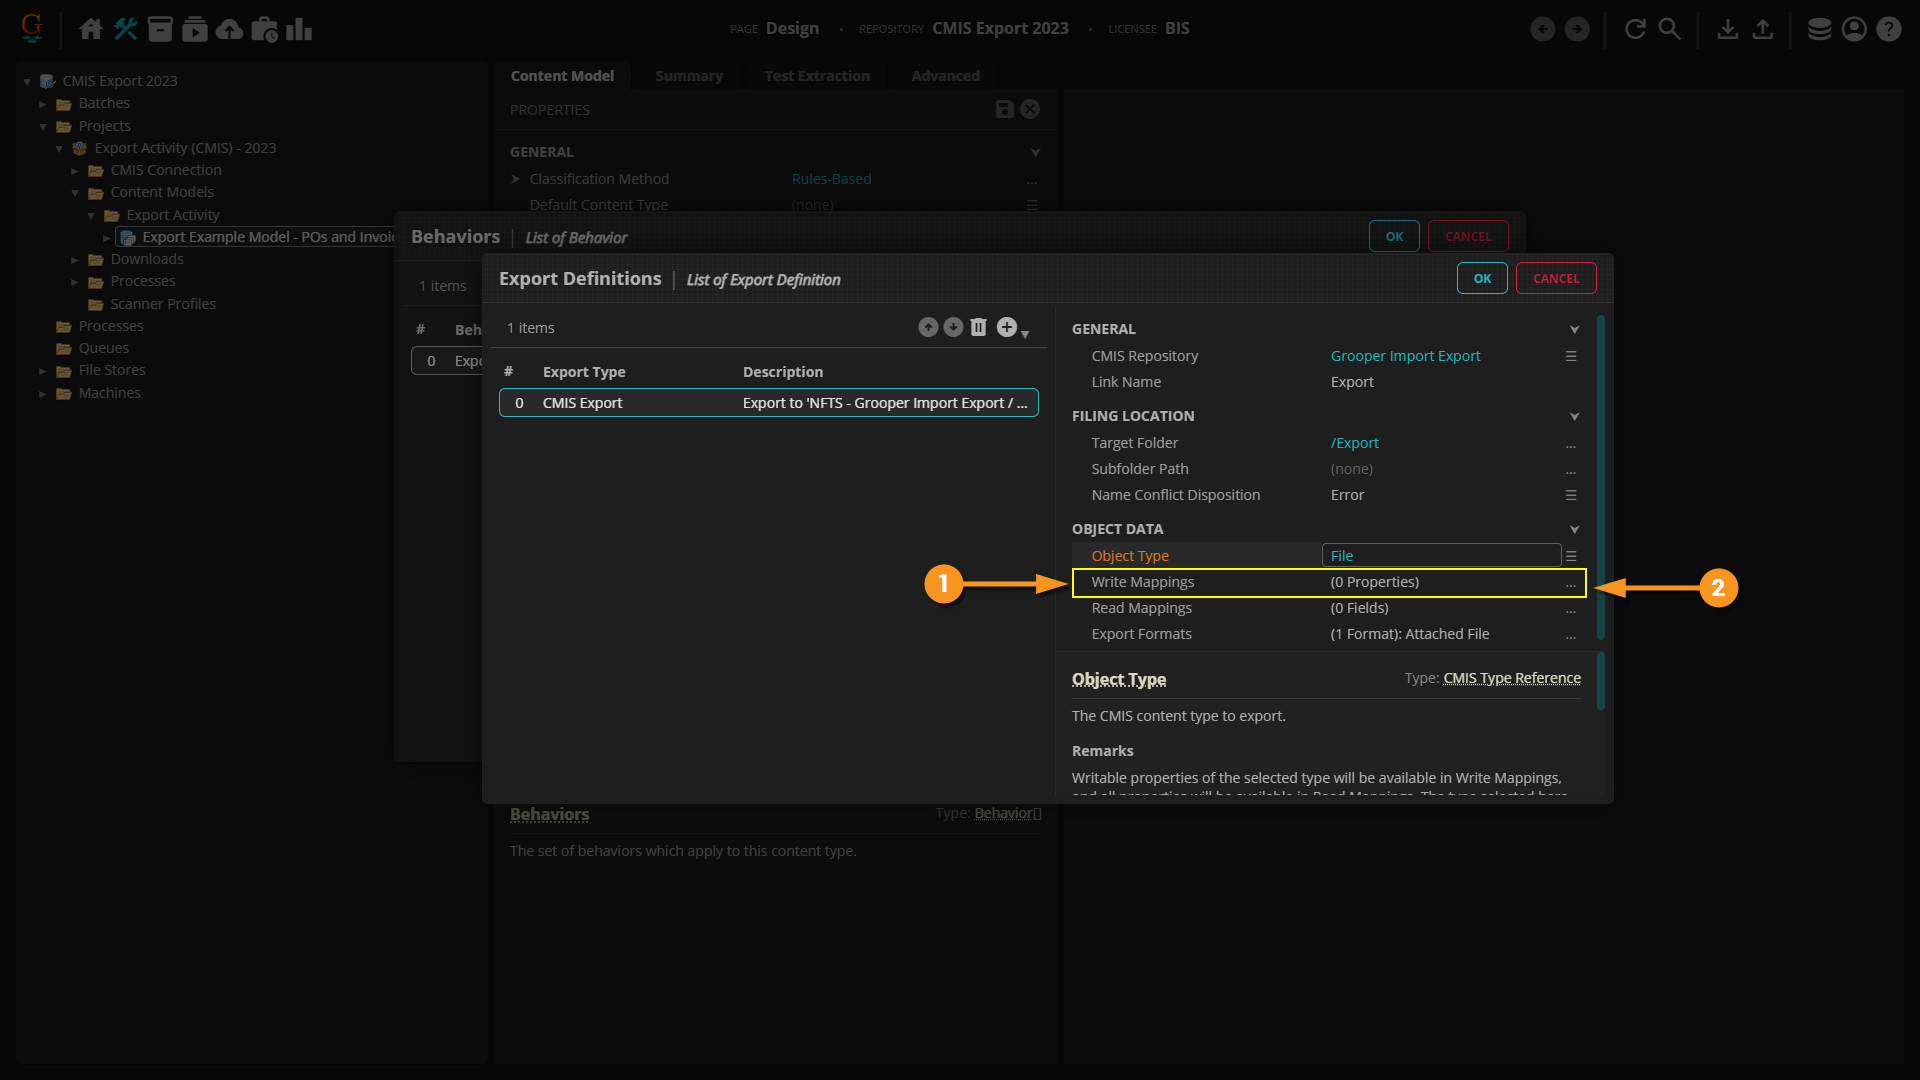This screenshot has width=1920, height=1080.
Task: Delete the selected export definition
Action: (x=979, y=327)
